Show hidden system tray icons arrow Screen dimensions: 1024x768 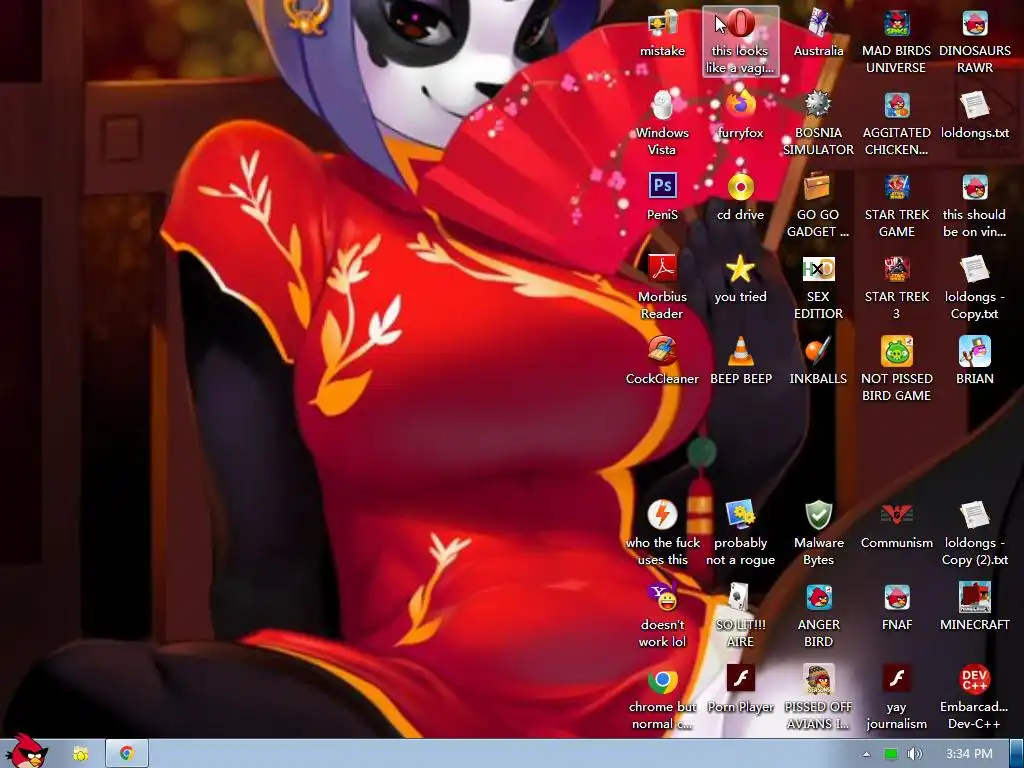pos(867,754)
